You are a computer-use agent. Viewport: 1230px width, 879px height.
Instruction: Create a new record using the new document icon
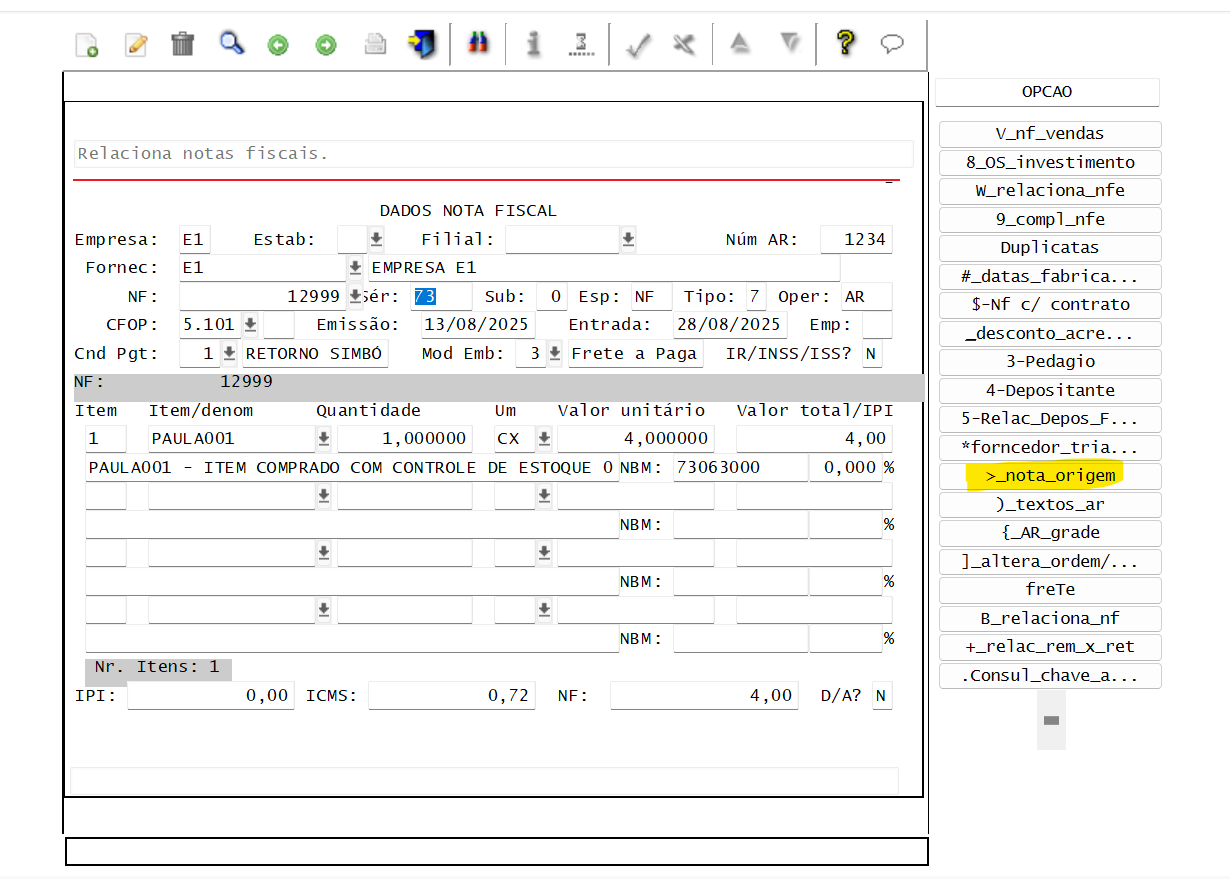(x=87, y=44)
